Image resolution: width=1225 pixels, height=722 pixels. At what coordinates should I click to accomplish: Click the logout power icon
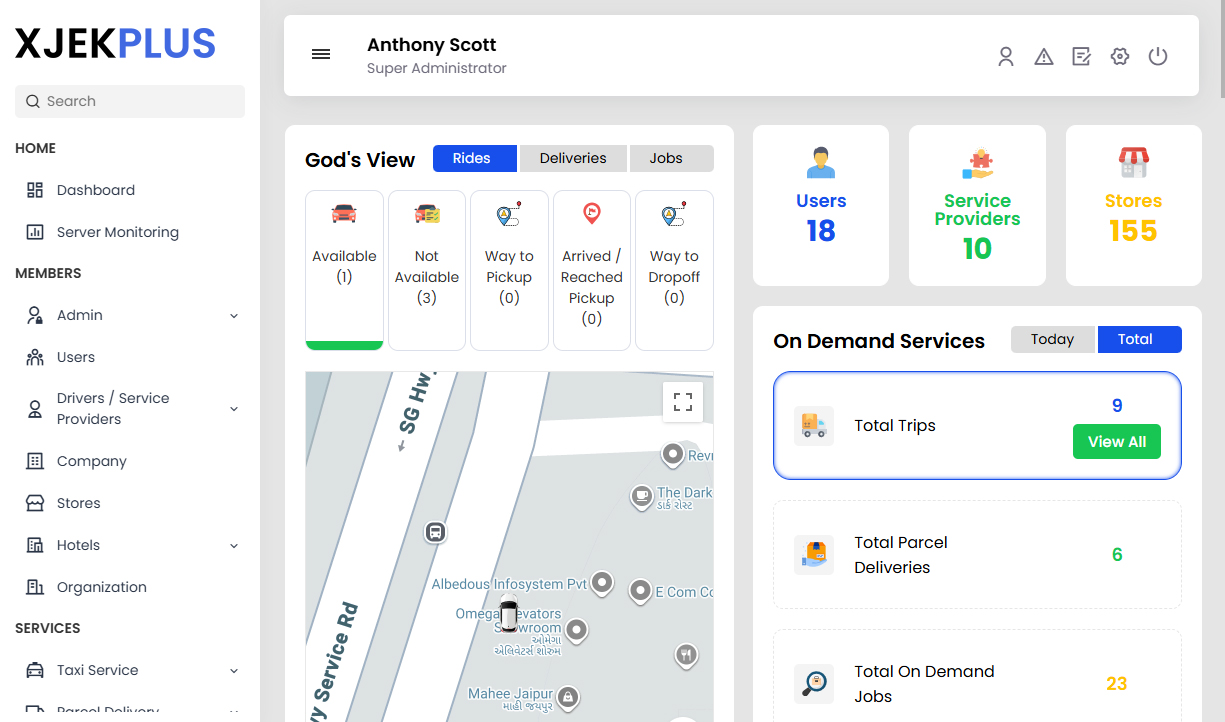coord(1158,56)
